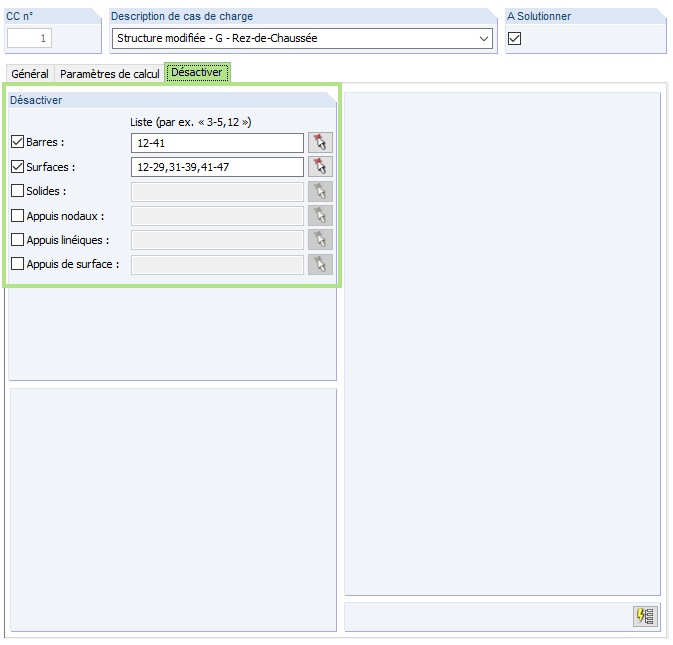Click the Appuis linéiques list field
Image resolution: width=673 pixels, height=645 pixels.
(x=217, y=239)
